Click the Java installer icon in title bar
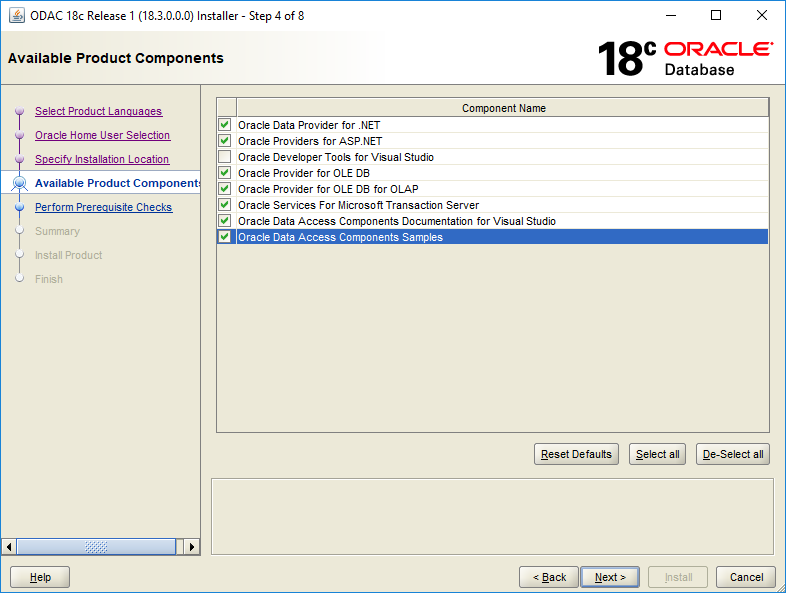The width and height of the screenshot is (786, 593). pos(17,16)
